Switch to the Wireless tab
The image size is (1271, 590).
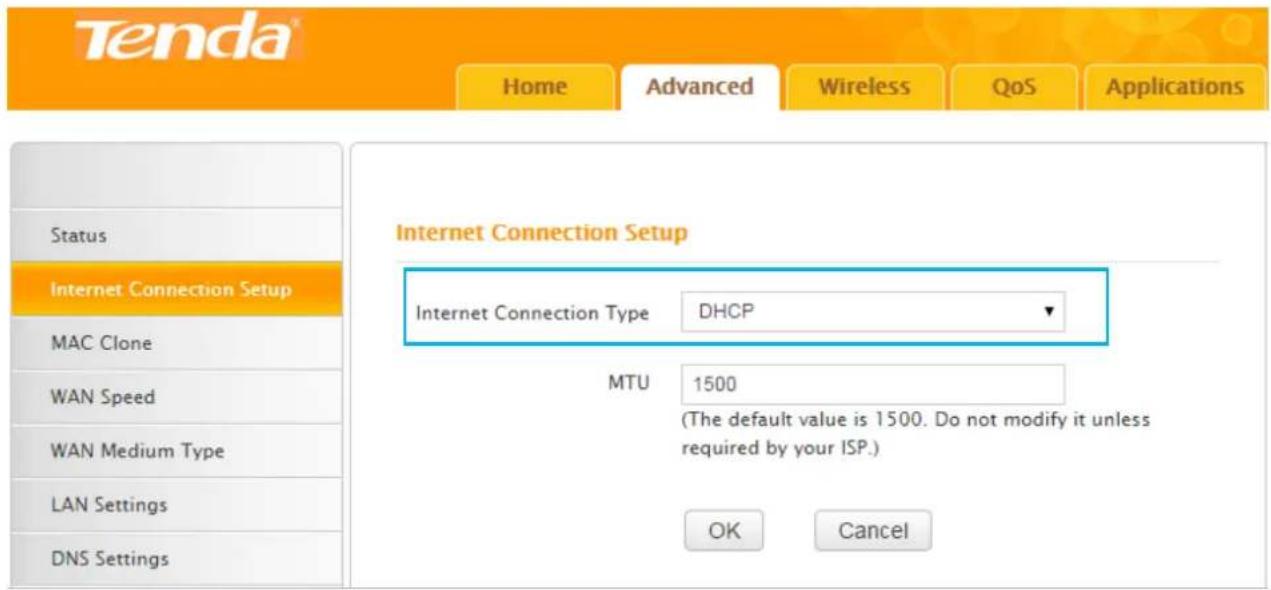(x=864, y=87)
